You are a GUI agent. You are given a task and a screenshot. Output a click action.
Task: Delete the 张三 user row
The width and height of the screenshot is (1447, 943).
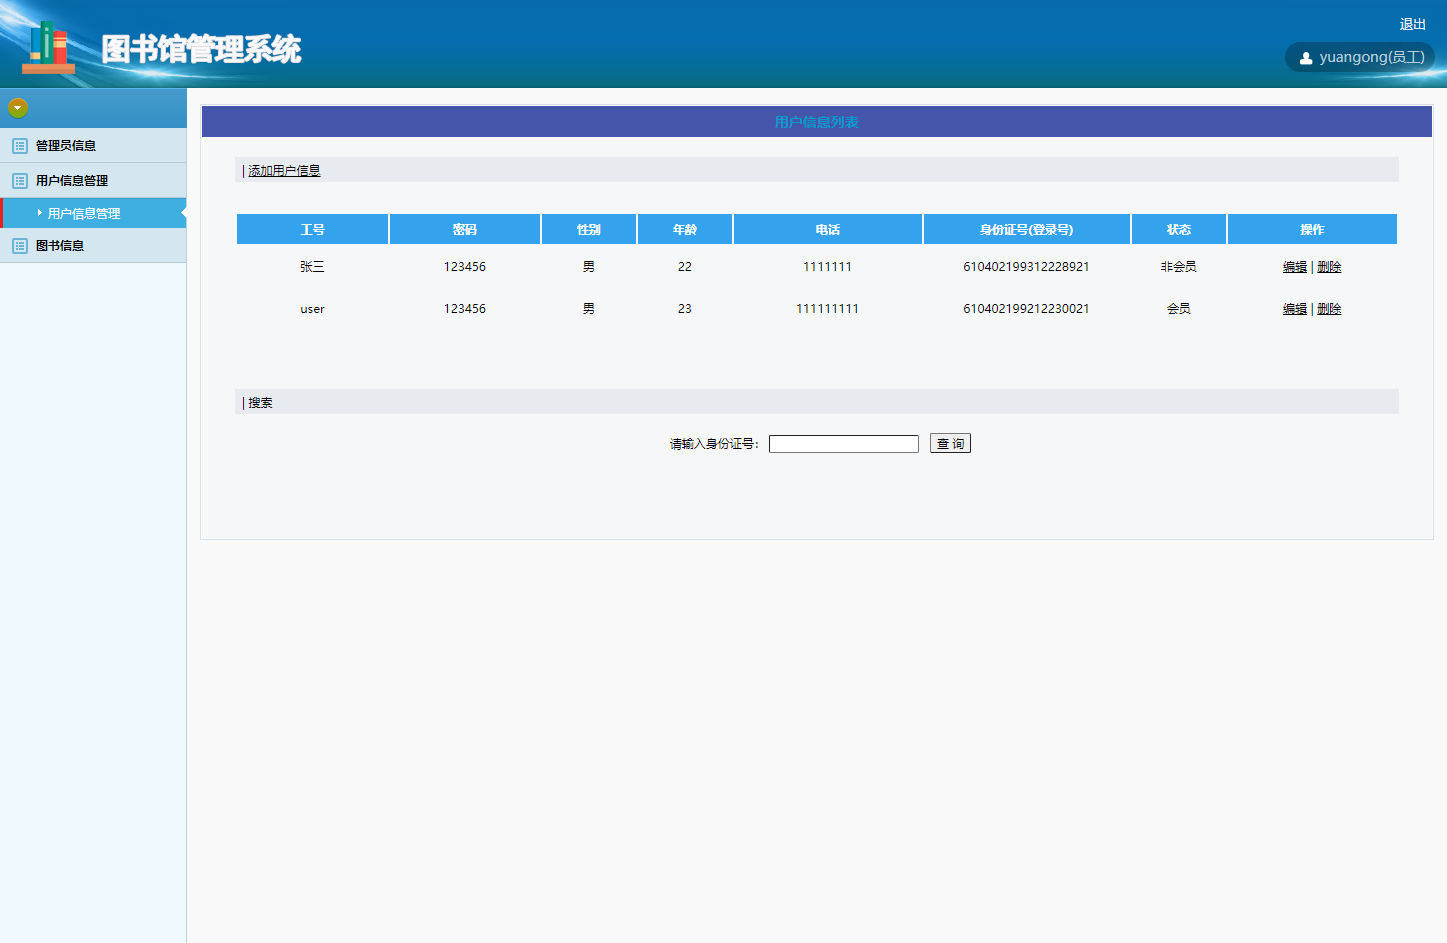click(x=1329, y=267)
